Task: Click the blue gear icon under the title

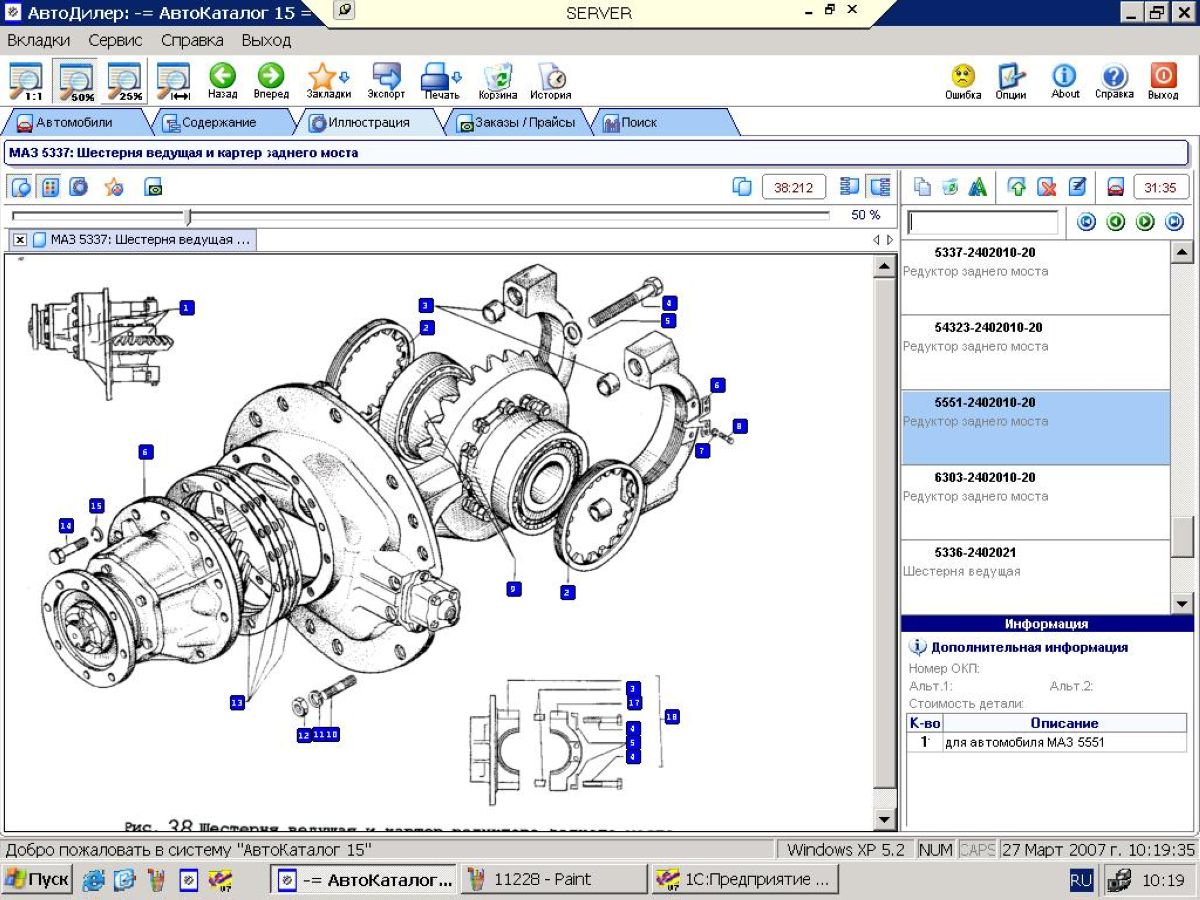Action: (79, 187)
